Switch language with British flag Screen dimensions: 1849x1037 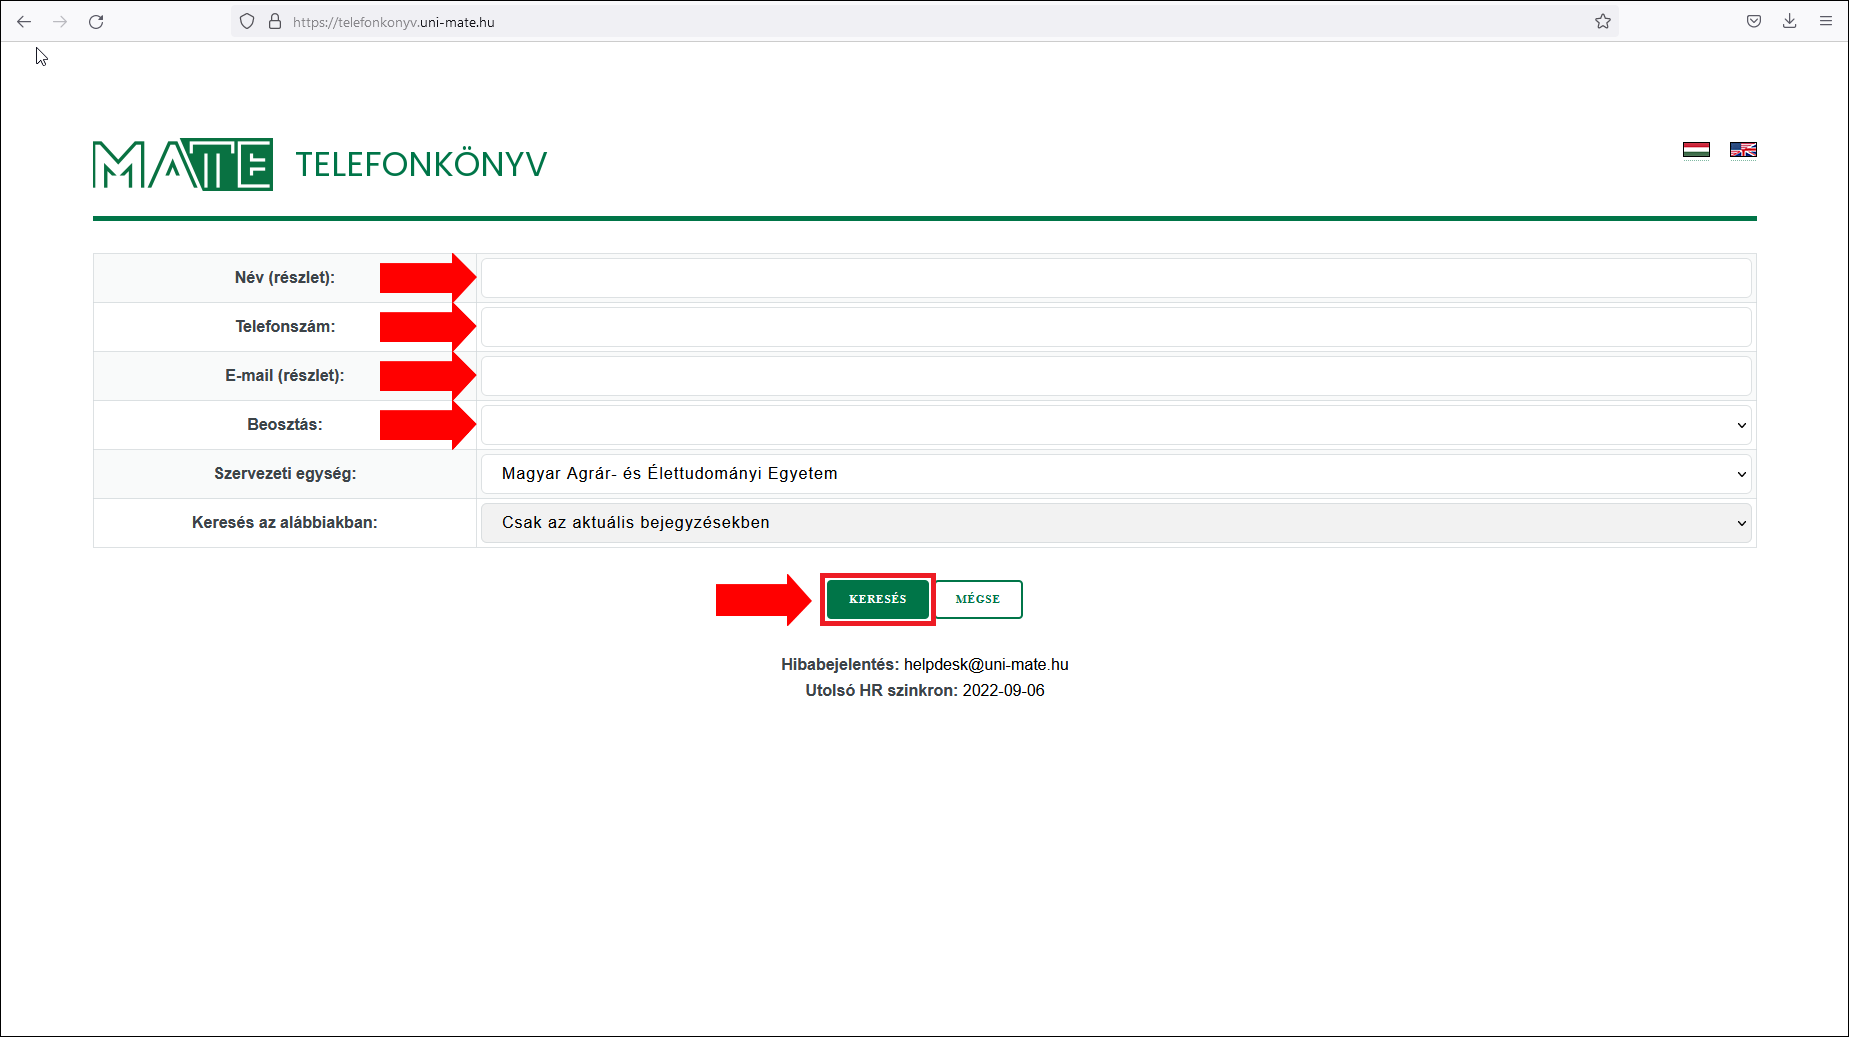pyautogui.click(x=1743, y=150)
